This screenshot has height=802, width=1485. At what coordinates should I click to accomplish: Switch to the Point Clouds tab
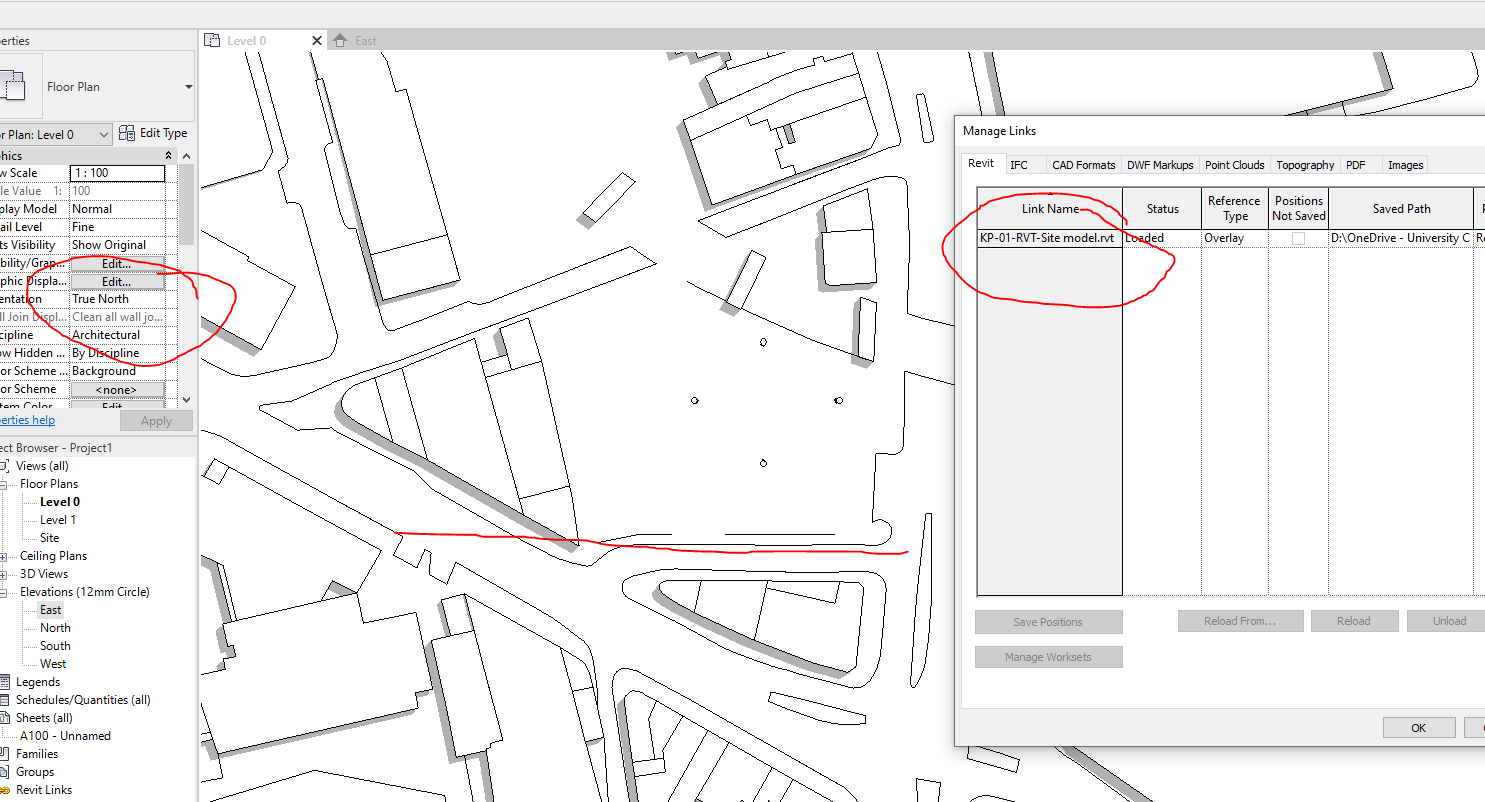pyautogui.click(x=1234, y=165)
